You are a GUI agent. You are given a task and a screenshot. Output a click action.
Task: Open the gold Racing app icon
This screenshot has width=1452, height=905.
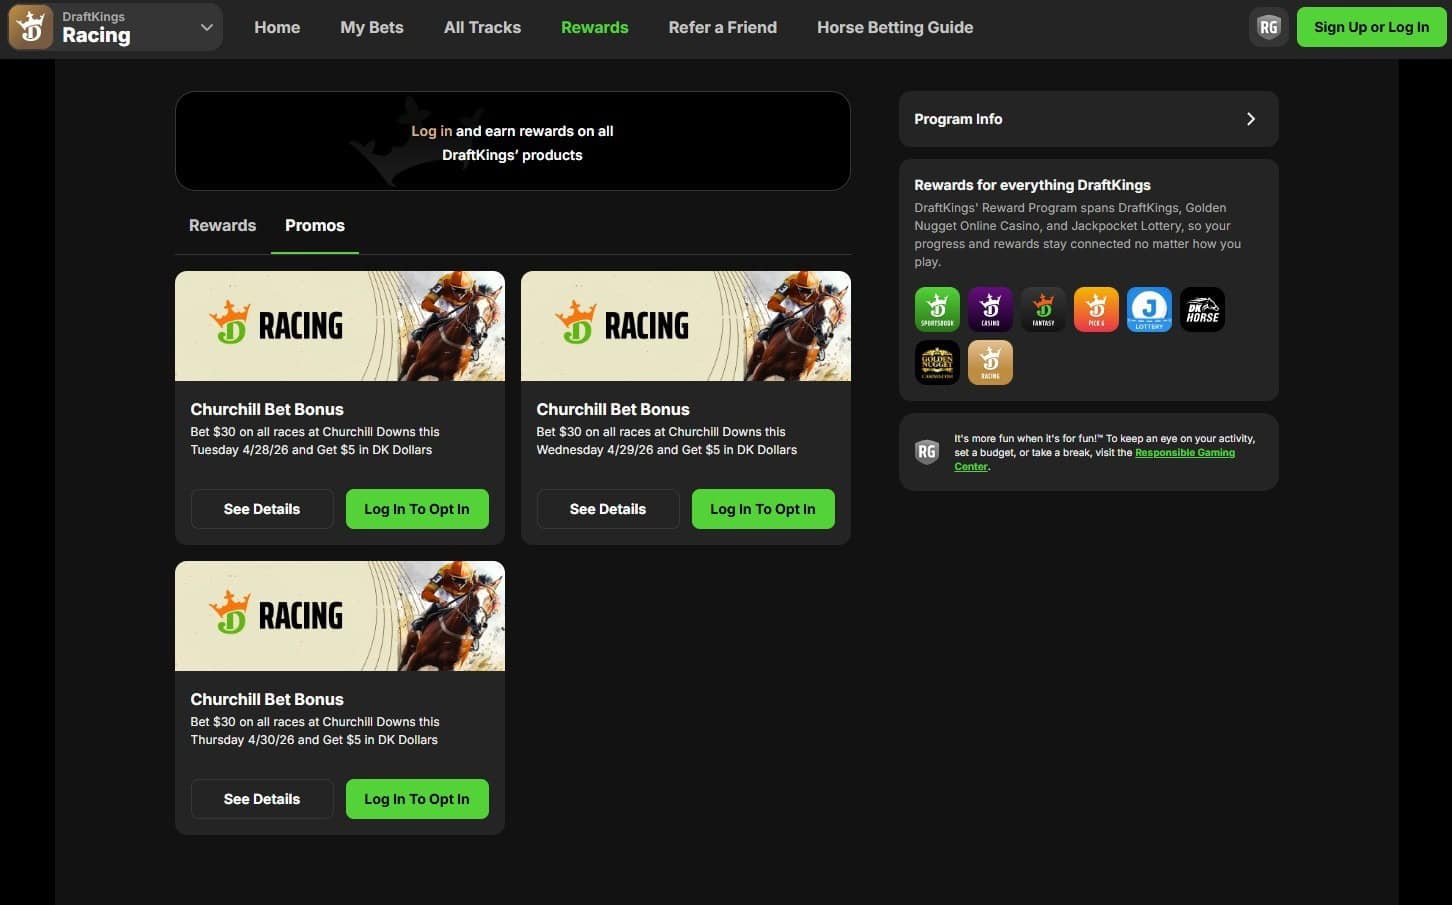(x=990, y=362)
